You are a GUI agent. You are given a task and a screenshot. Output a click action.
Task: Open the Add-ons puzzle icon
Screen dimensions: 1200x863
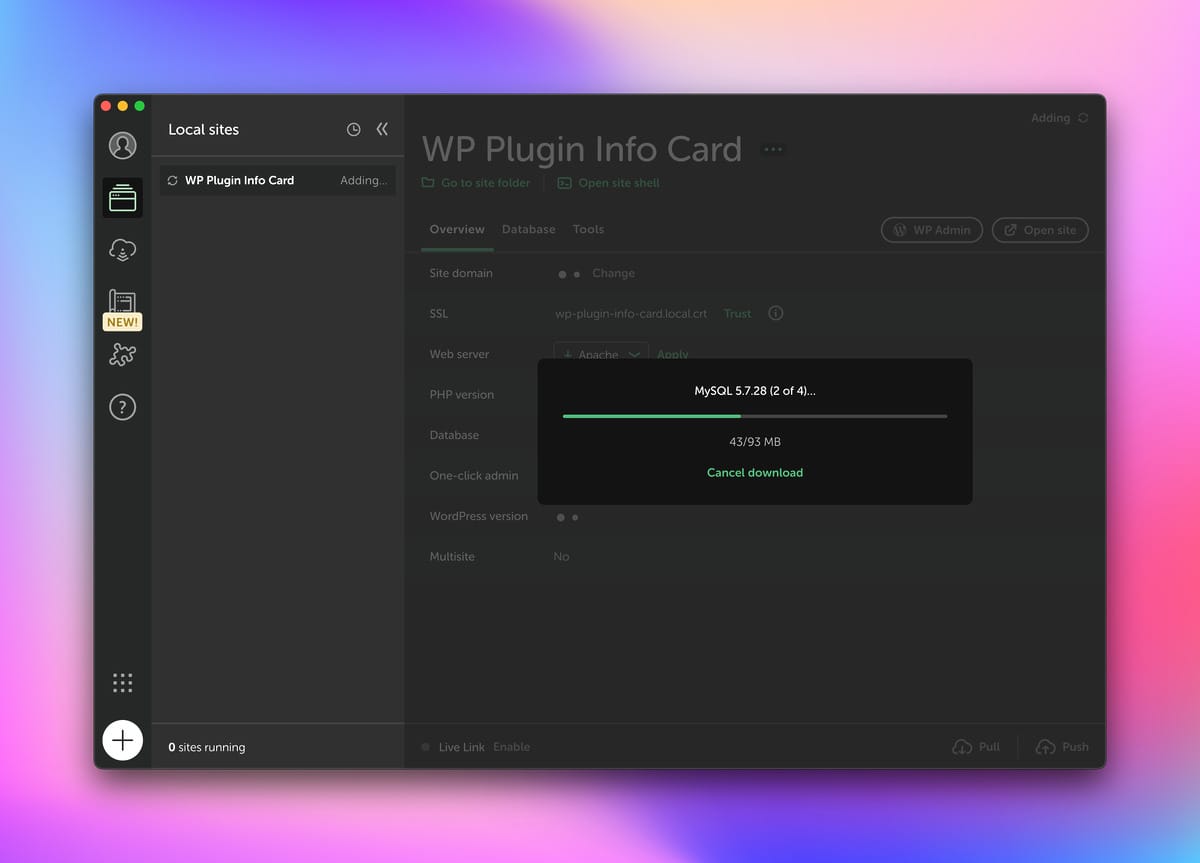tap(122, 355)
